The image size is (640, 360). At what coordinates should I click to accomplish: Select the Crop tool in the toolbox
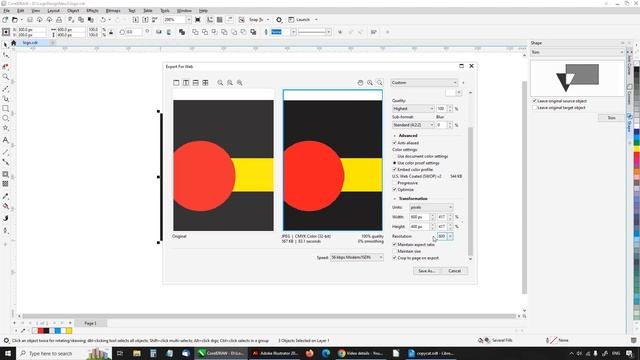tap(5, 67)
